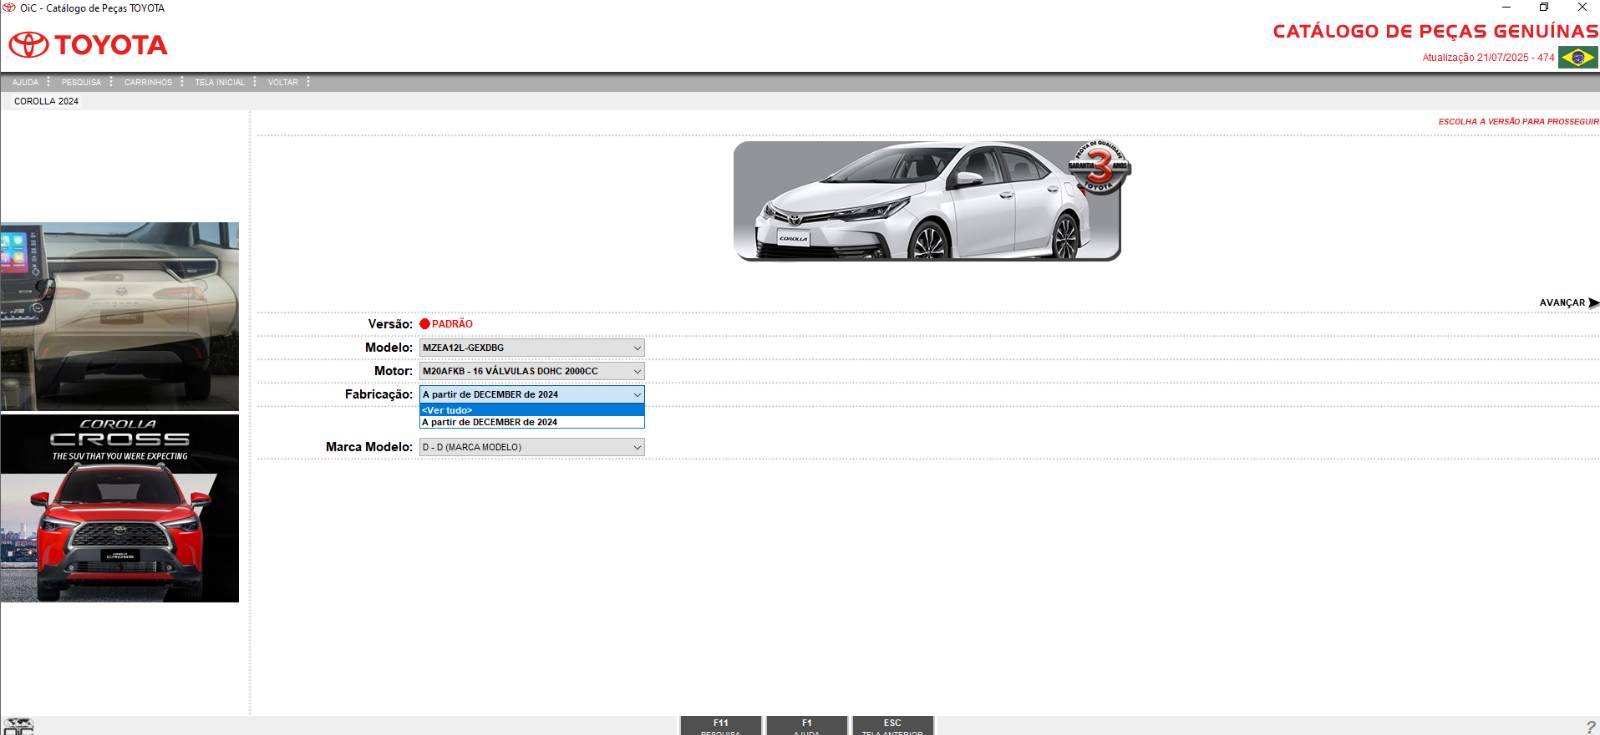The width and height of the screenshot is (1600, 735).
Task: Click the Corolla Cross advertisement banner
Action: tap(119, 508)
